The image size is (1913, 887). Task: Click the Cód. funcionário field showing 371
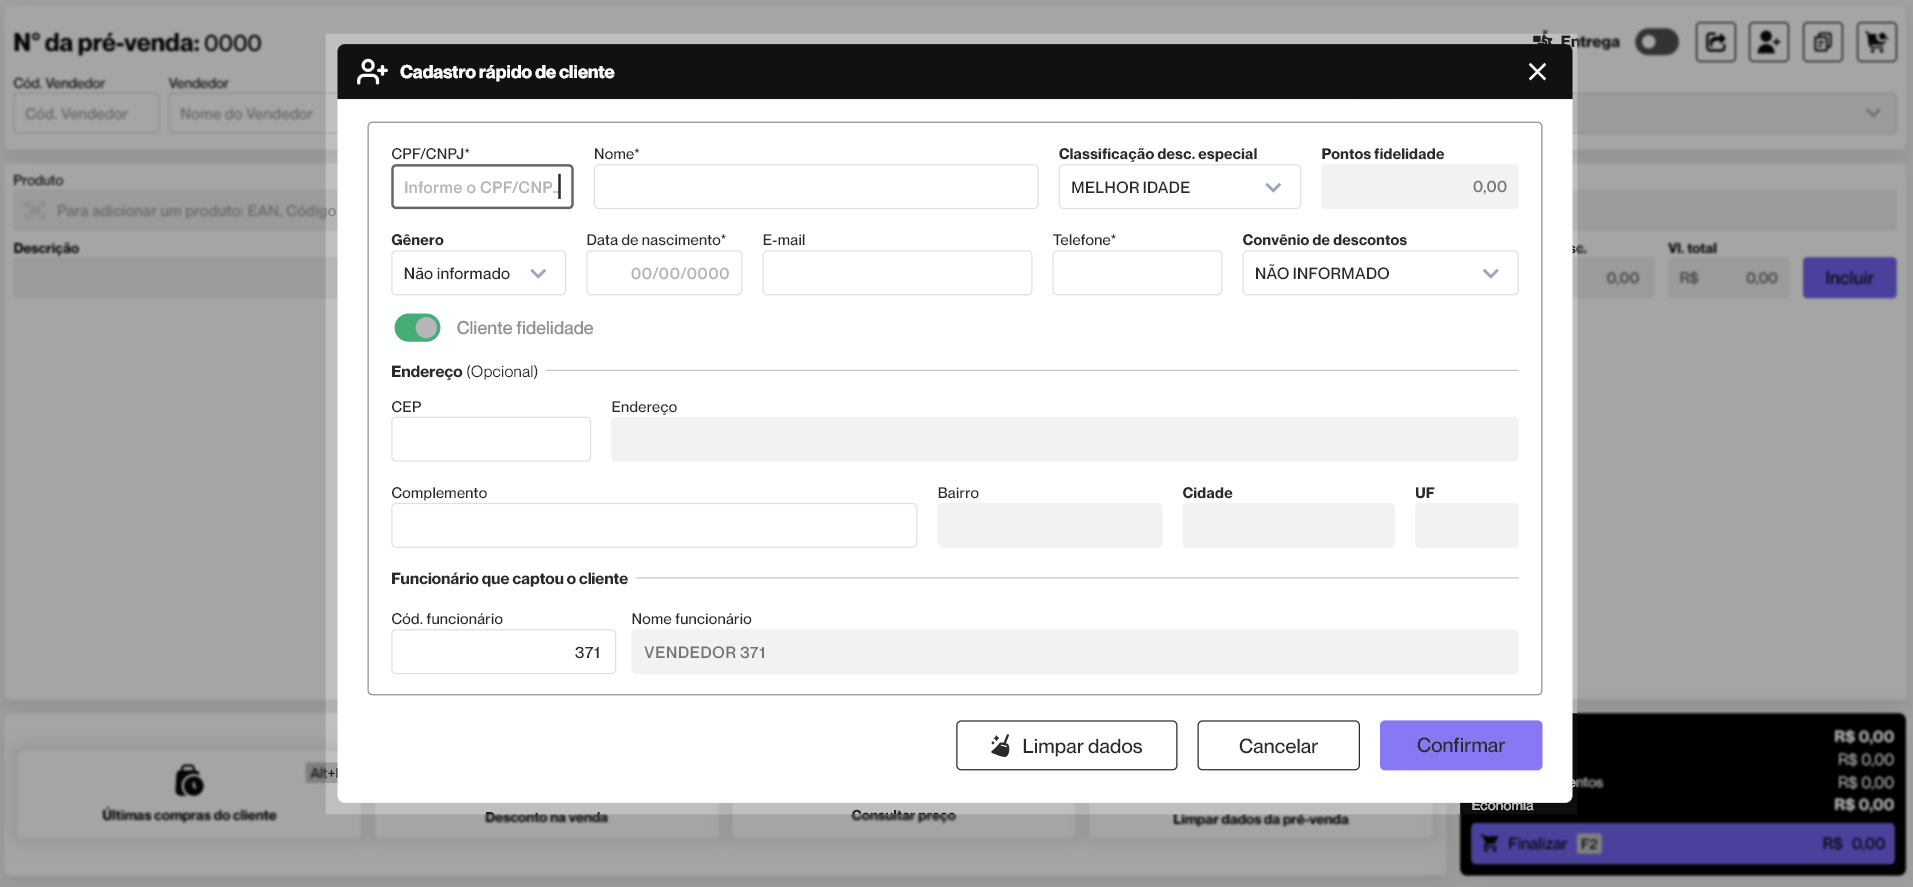pyautogui.click(x=503, y=652)
